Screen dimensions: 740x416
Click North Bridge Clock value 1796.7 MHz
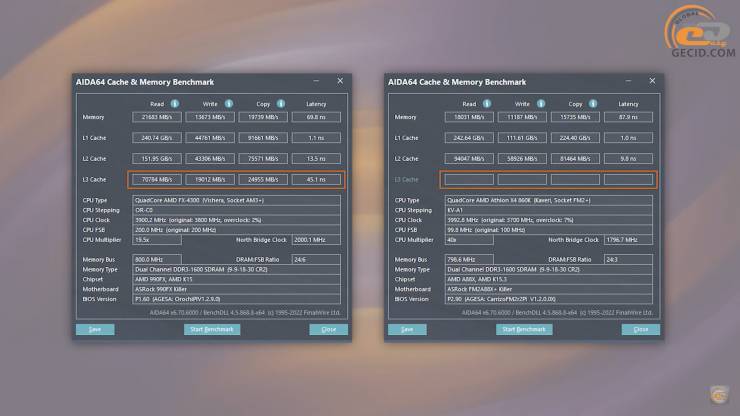click(628, 240)
